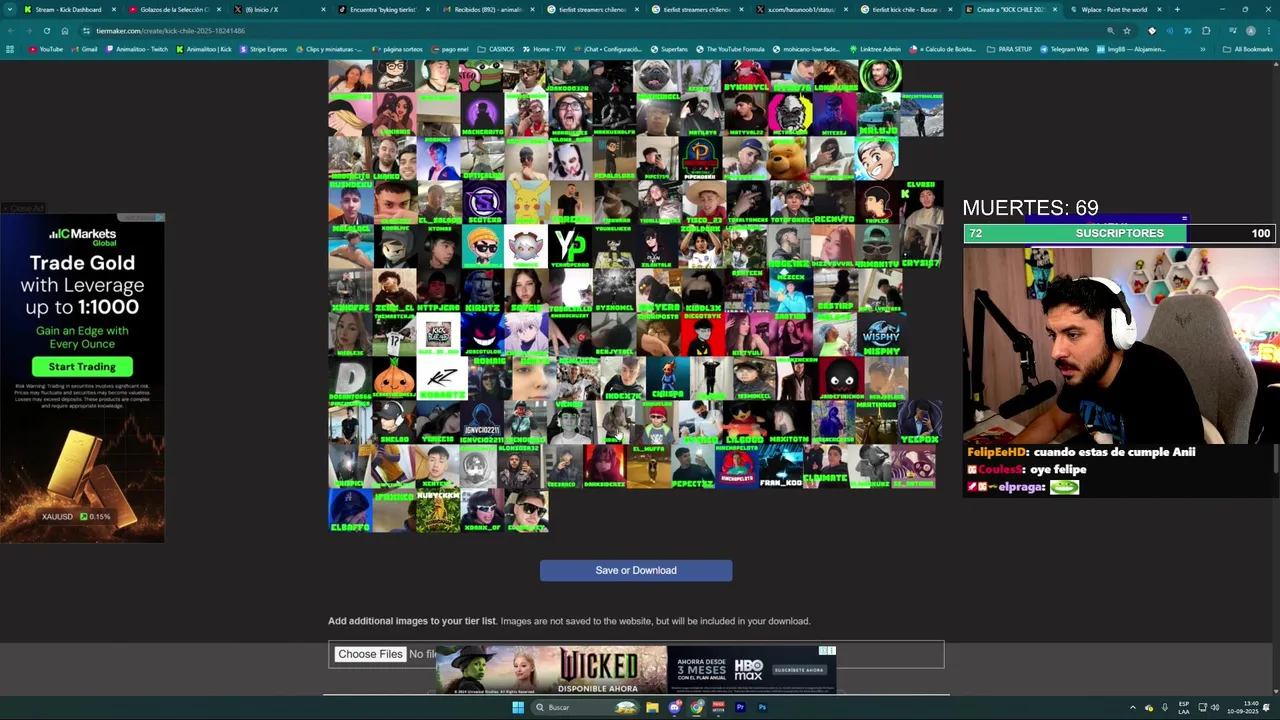The height and width of the screenshot is (720, 1280).
Task: Reload the page with refresh icon
Action: [47, 31]
